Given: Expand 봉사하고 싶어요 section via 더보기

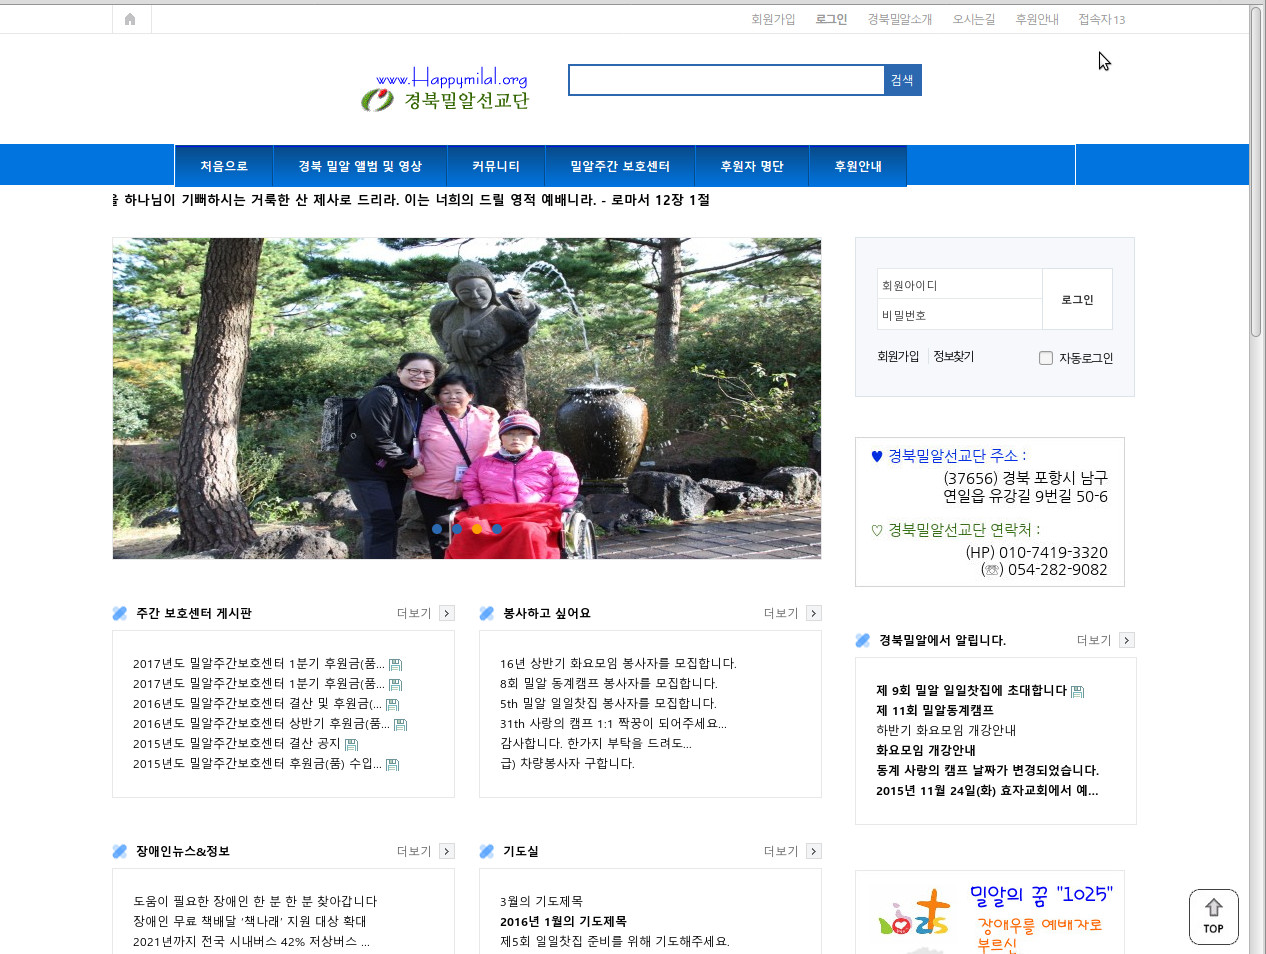Looking at the screenshot, I should (814, 613).
